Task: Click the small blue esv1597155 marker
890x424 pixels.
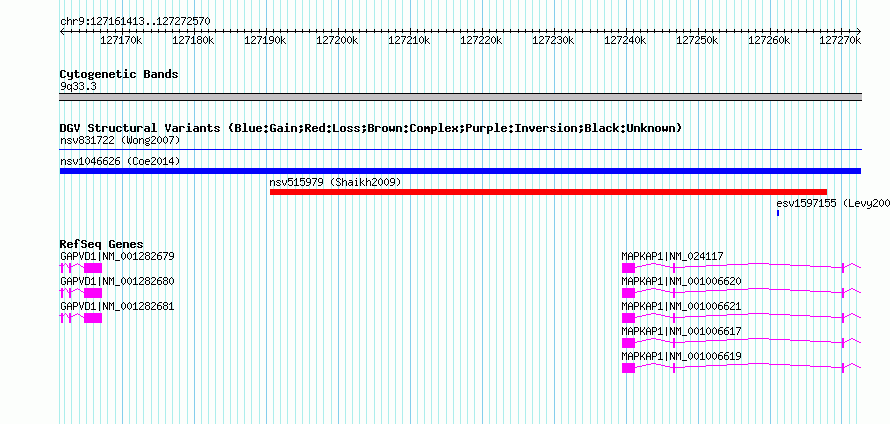Action: (x=778, y=213)
